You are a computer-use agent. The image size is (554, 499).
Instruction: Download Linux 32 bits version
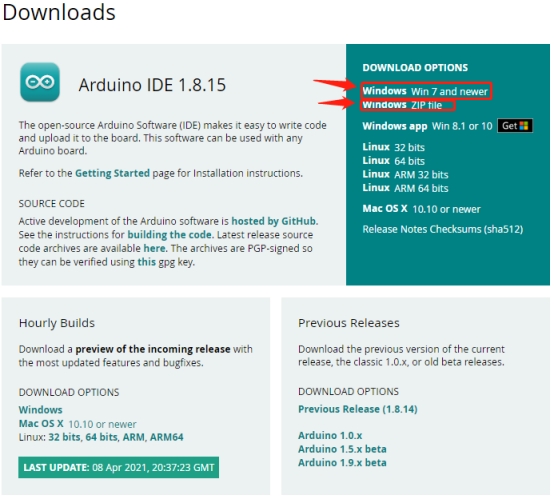click(x=393, y=147)
